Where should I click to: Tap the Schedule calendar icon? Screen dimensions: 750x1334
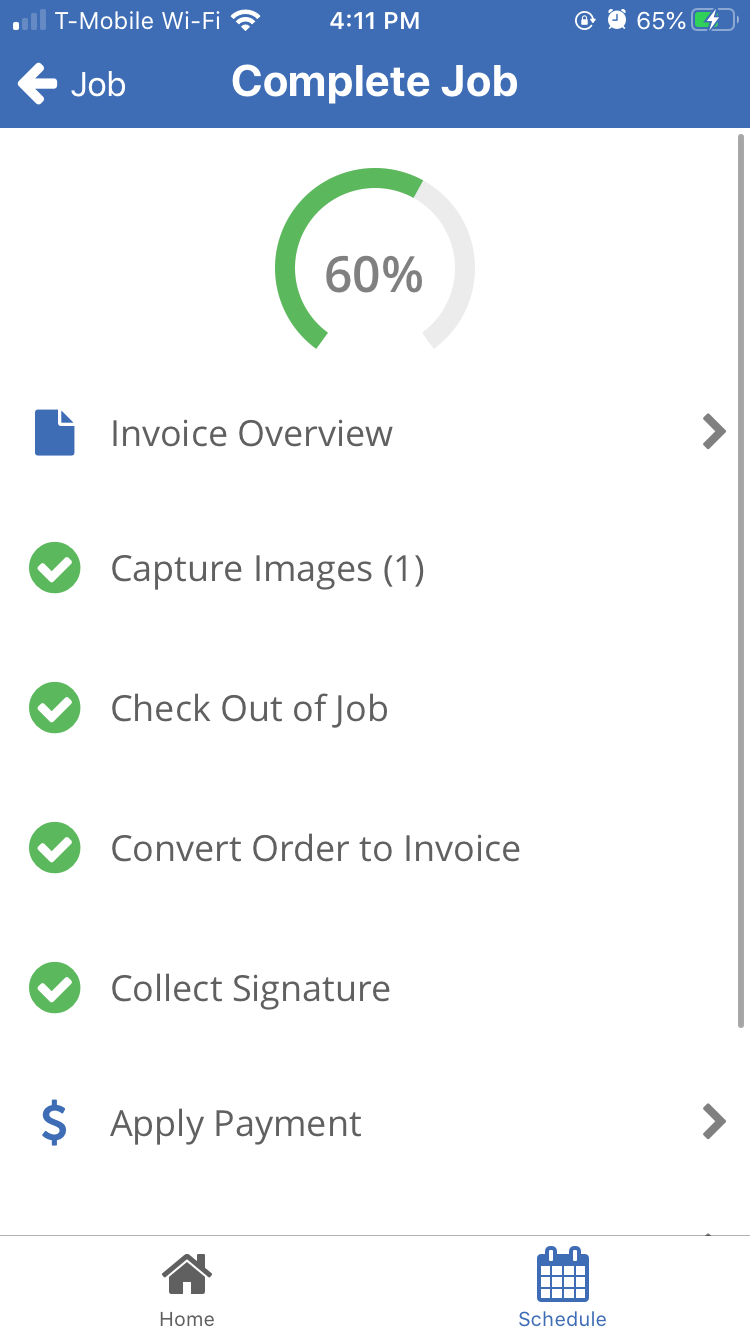[x=563, y=1275]
